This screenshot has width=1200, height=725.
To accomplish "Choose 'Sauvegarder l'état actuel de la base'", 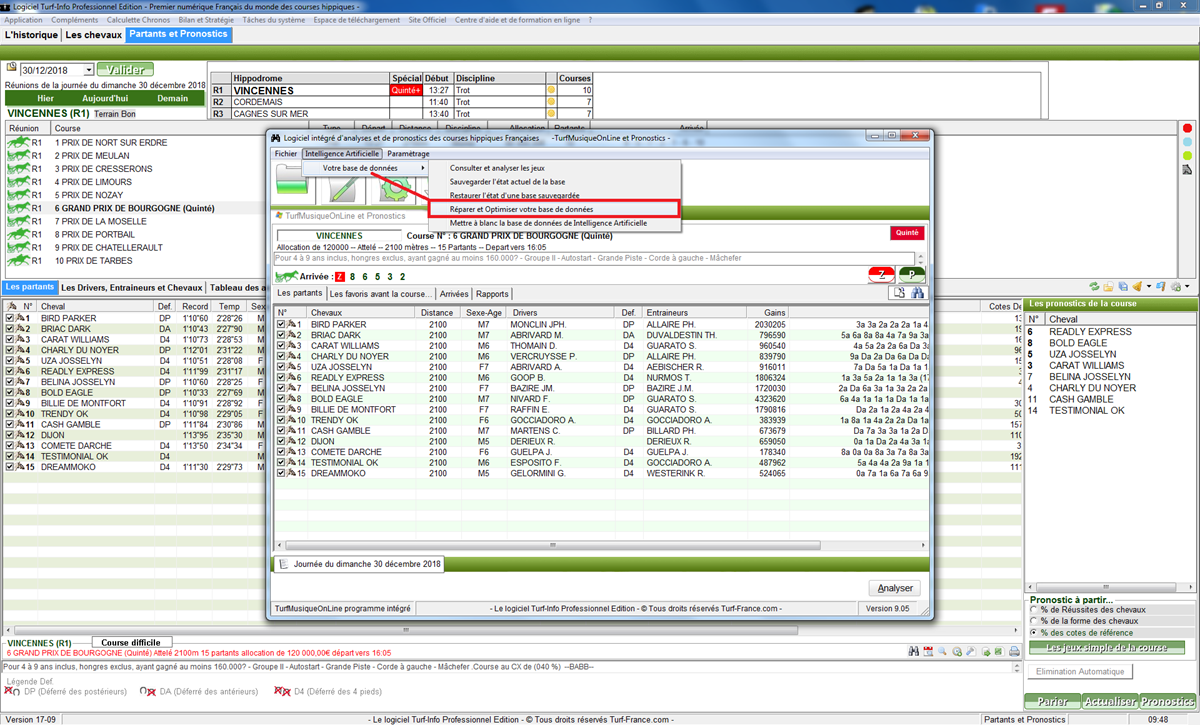I will [509, 182].
